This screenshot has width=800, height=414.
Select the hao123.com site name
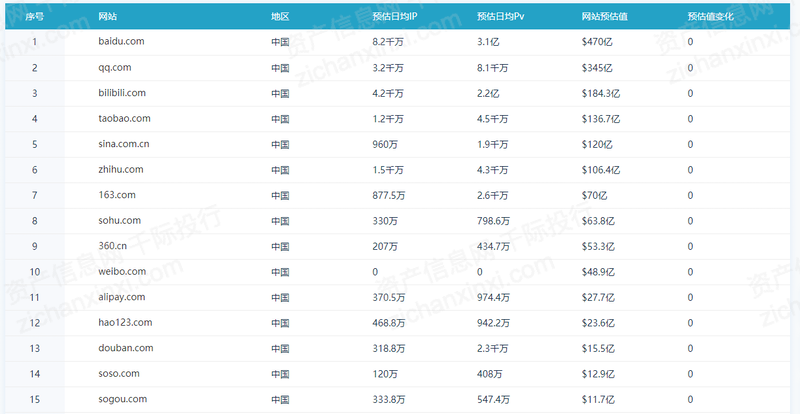[126, 322]
